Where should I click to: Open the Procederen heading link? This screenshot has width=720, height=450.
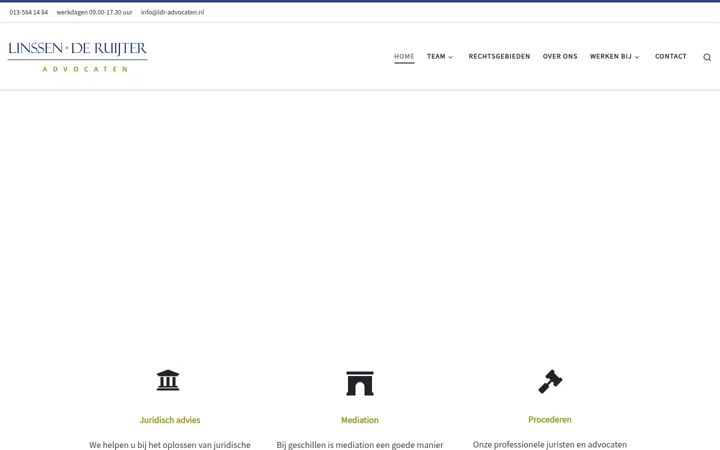pos(550,419)
